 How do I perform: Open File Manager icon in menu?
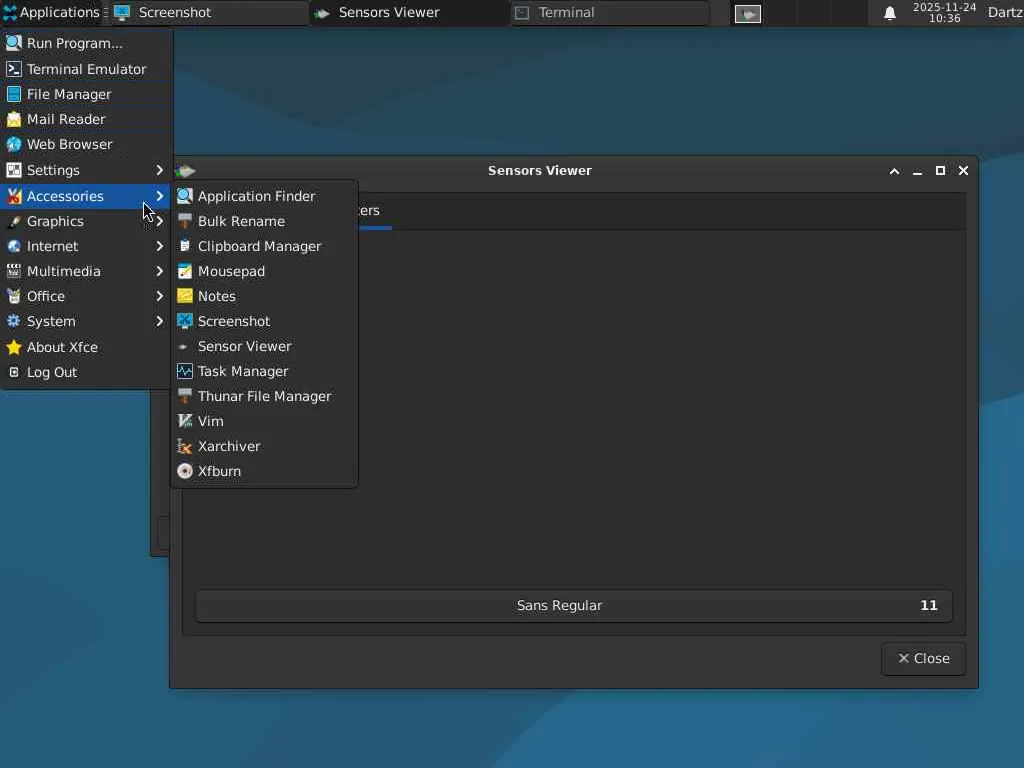point(14,94)
